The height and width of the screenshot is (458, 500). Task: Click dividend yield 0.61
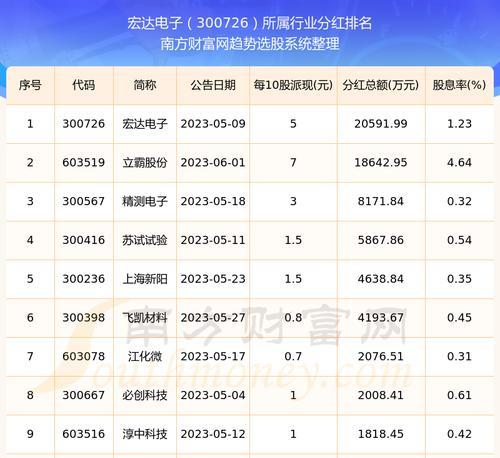[459, 395]
